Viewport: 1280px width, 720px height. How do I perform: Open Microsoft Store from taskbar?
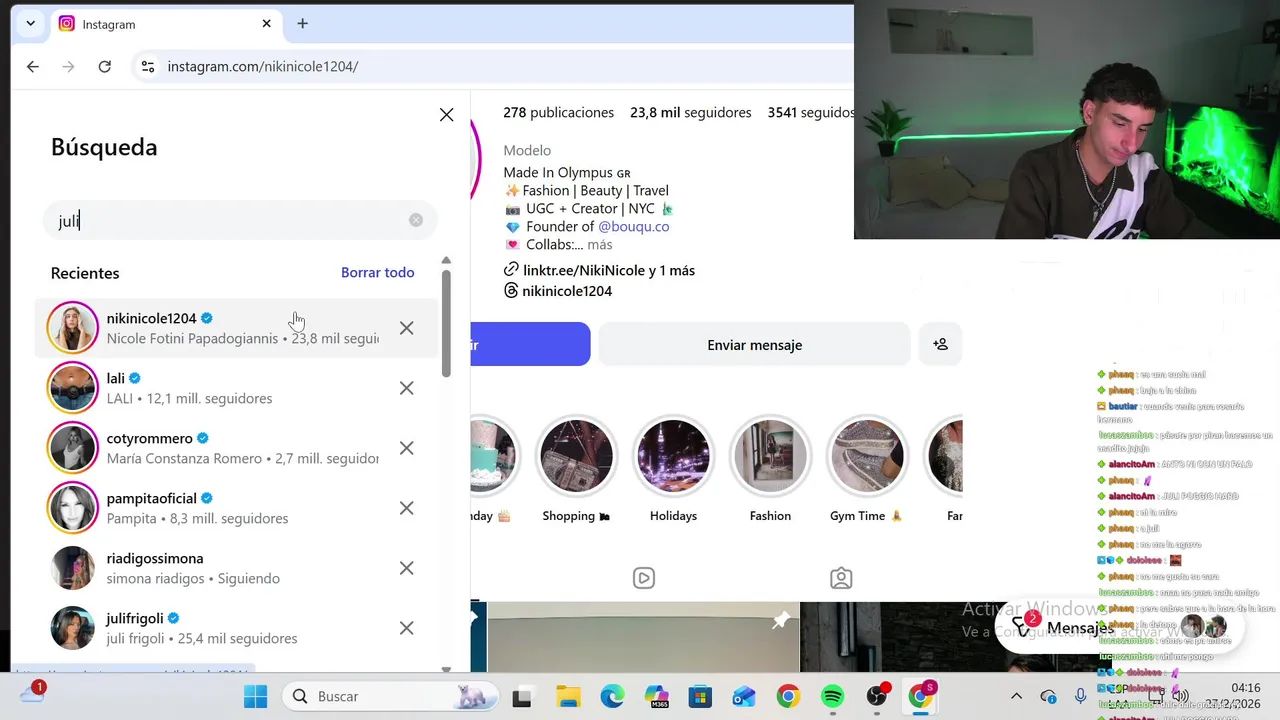click(x=700, y=697)
